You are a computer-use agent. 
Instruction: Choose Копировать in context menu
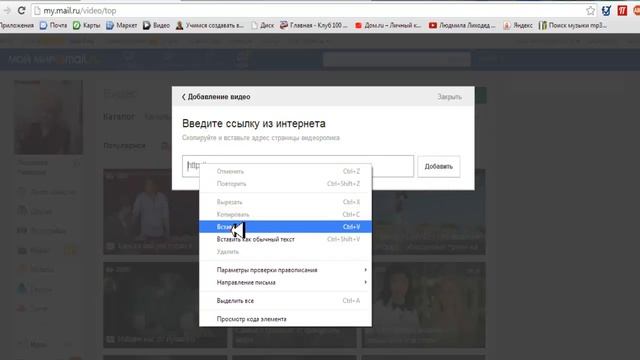[x=285, y=214]
